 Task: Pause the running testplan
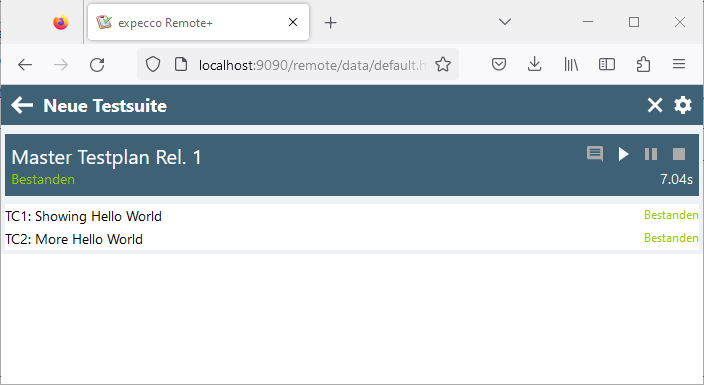651,154
